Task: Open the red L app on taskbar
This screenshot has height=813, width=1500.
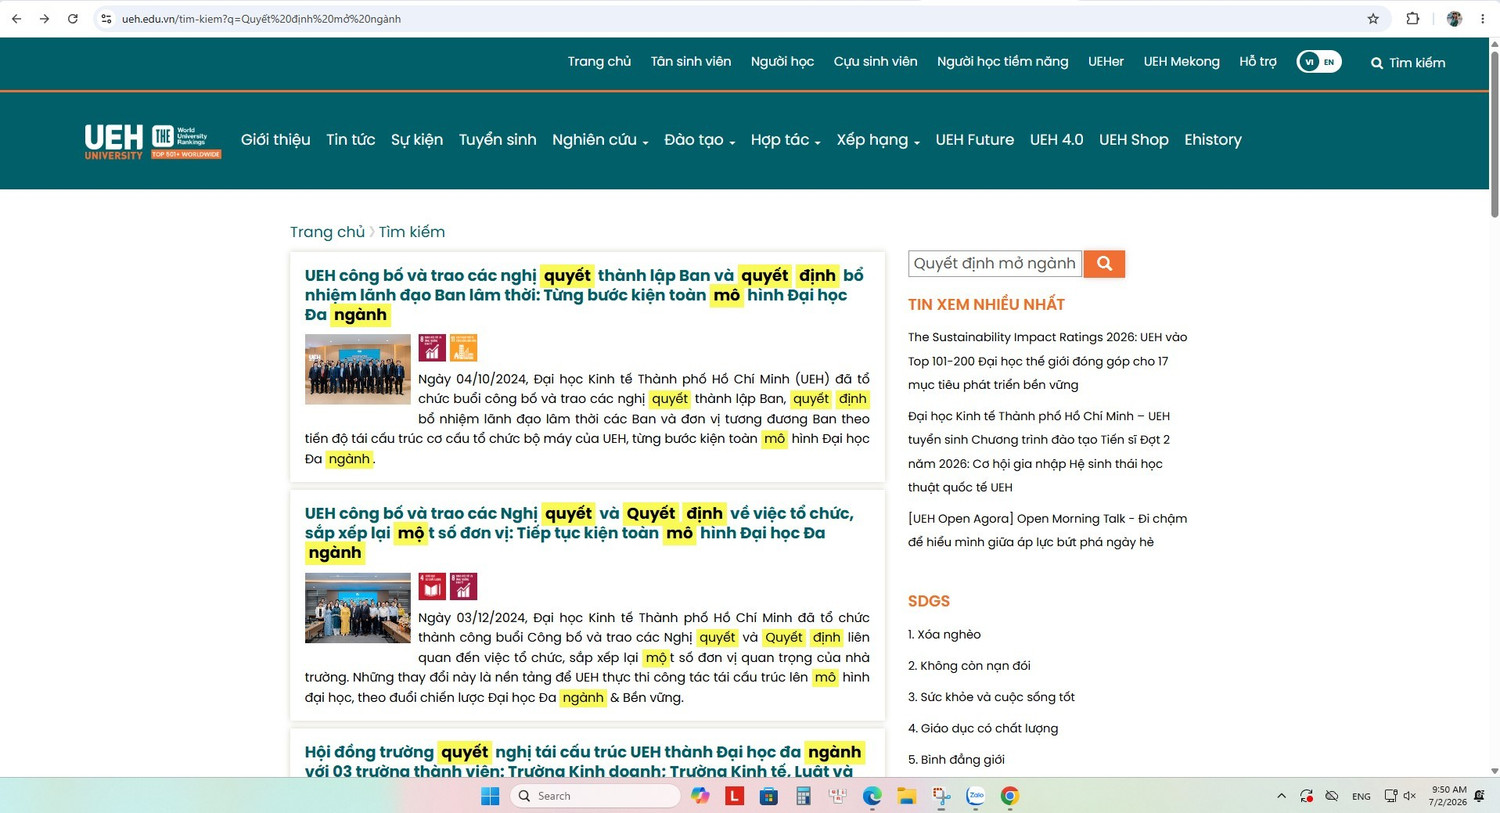Action: (734, 796)
